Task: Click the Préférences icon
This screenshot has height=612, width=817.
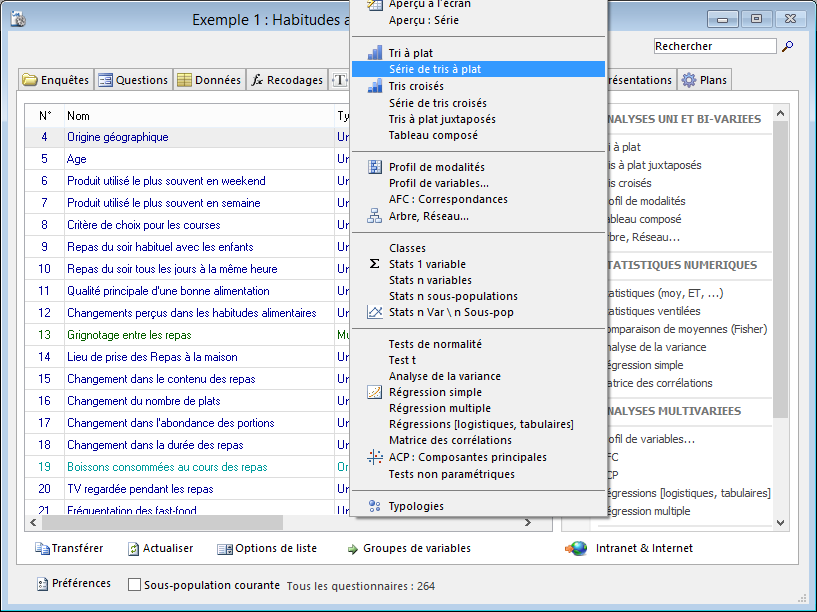Action: click(42, 584)
